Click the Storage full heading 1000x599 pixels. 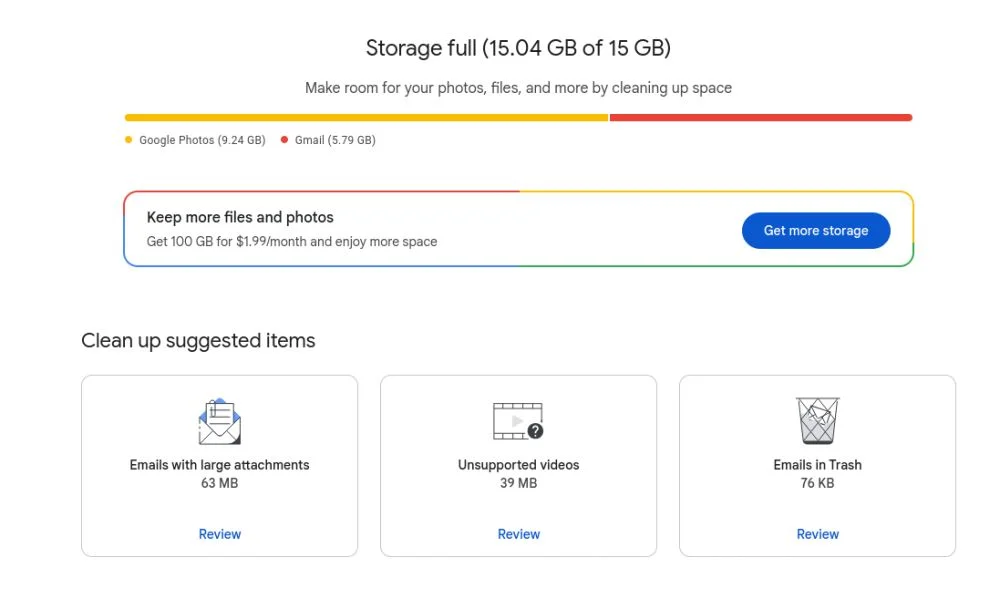coord(518,48)
